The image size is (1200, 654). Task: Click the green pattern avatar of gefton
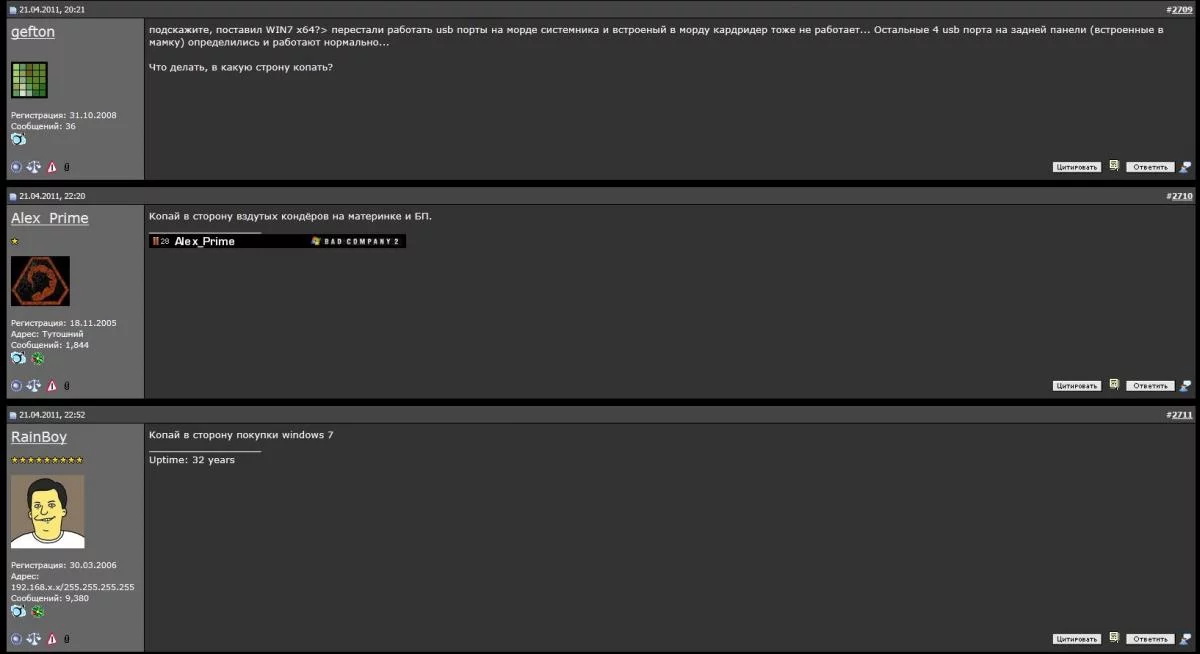pos(29,79)
